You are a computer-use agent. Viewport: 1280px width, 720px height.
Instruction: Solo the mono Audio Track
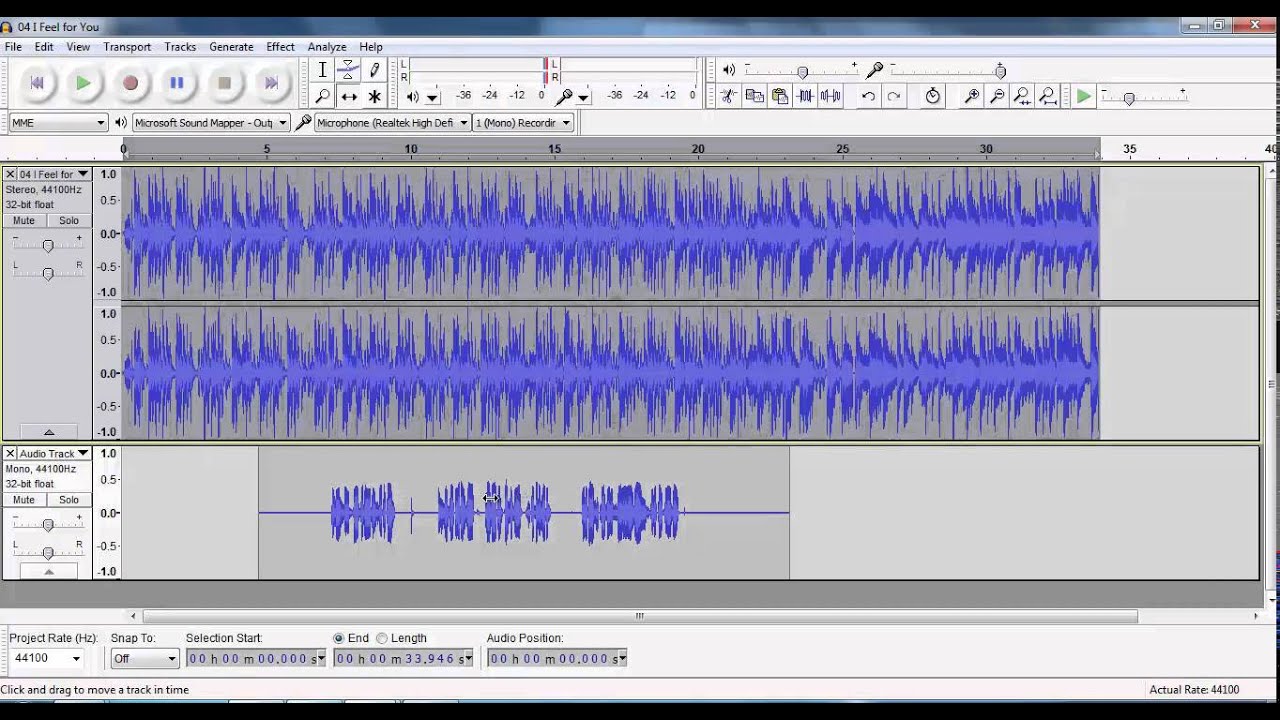click(69, 499)
